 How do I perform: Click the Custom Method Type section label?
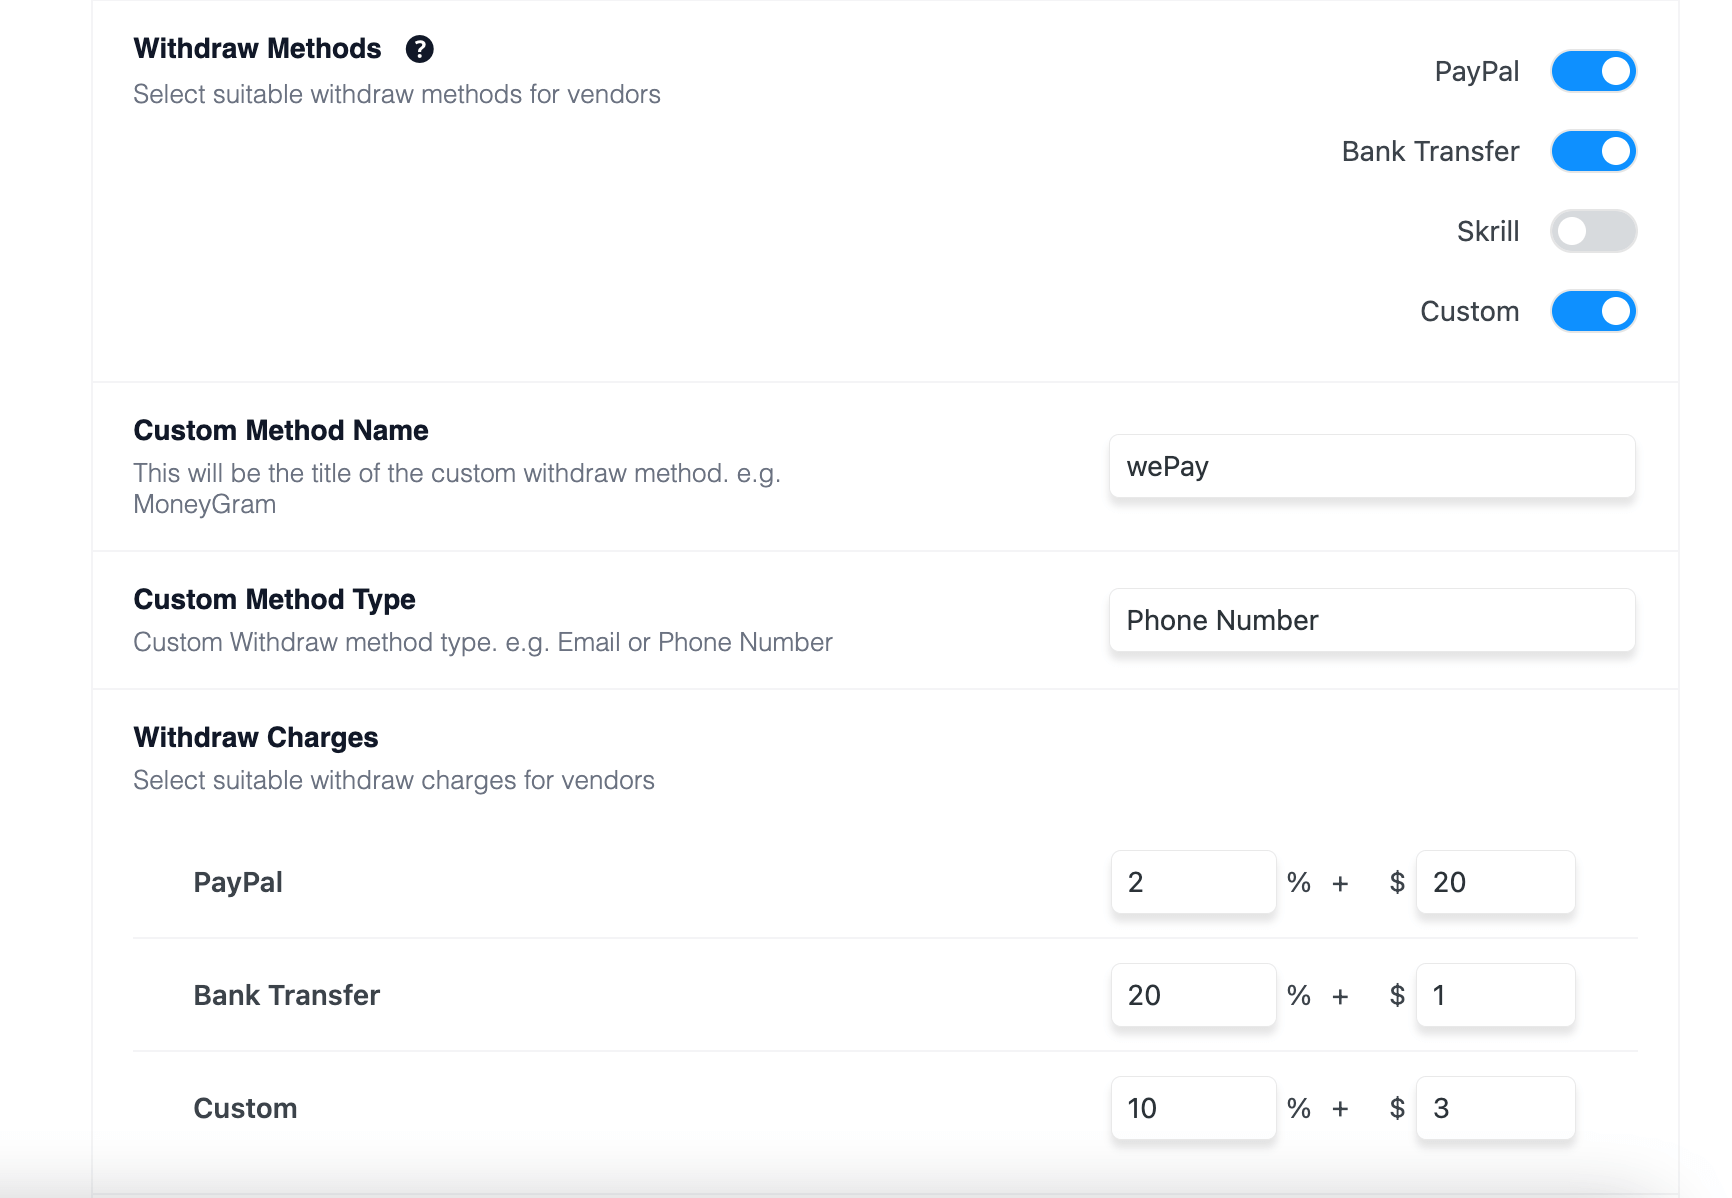[x=274, y=599]
